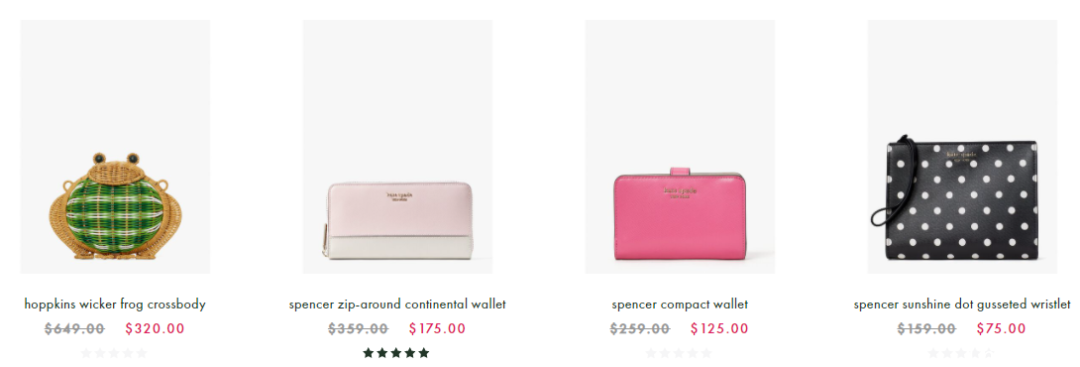Click the five-star rating under continental wallet

(396, 353)
